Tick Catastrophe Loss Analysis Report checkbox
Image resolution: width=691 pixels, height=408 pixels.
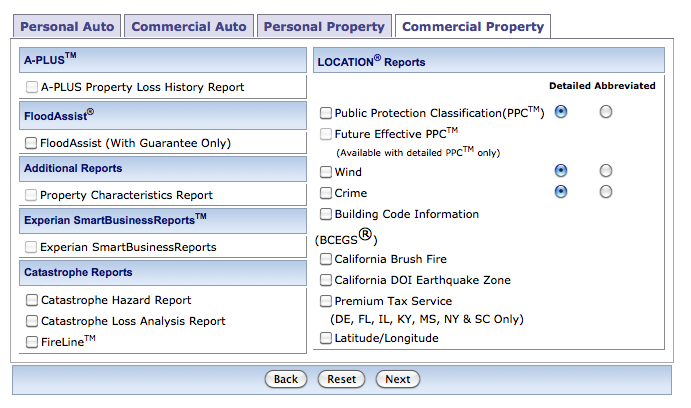[32, 321]
